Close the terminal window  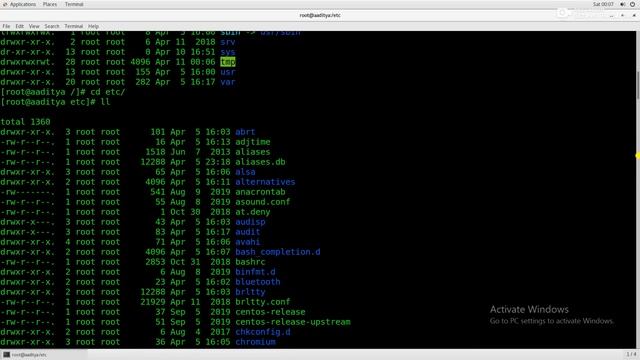pyautogui.click(x=634, y=15)
